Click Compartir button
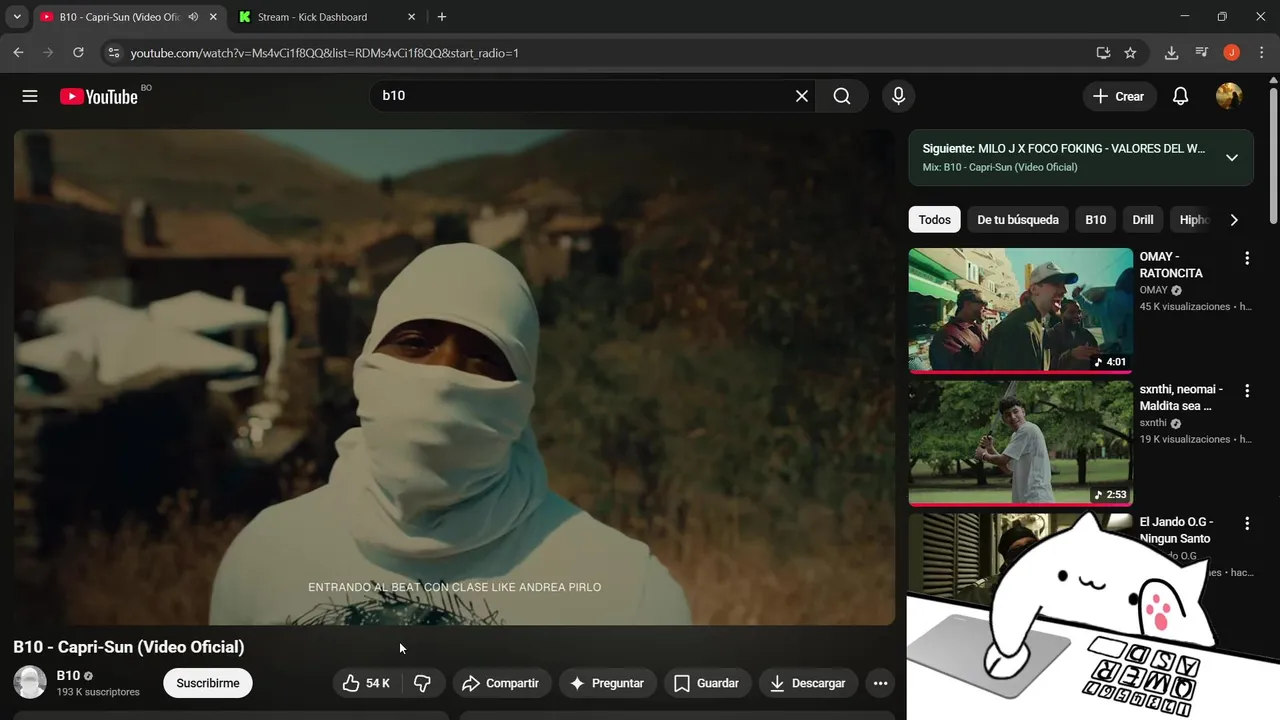This screenshot has height=720, width=1280. (x=502, y=683)
